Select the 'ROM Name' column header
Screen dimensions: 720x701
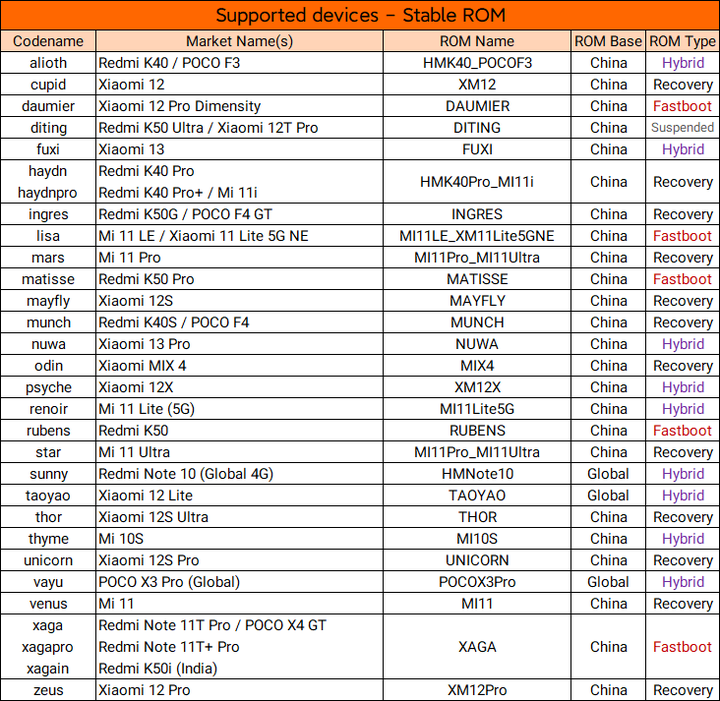click(x=477, y=41)
